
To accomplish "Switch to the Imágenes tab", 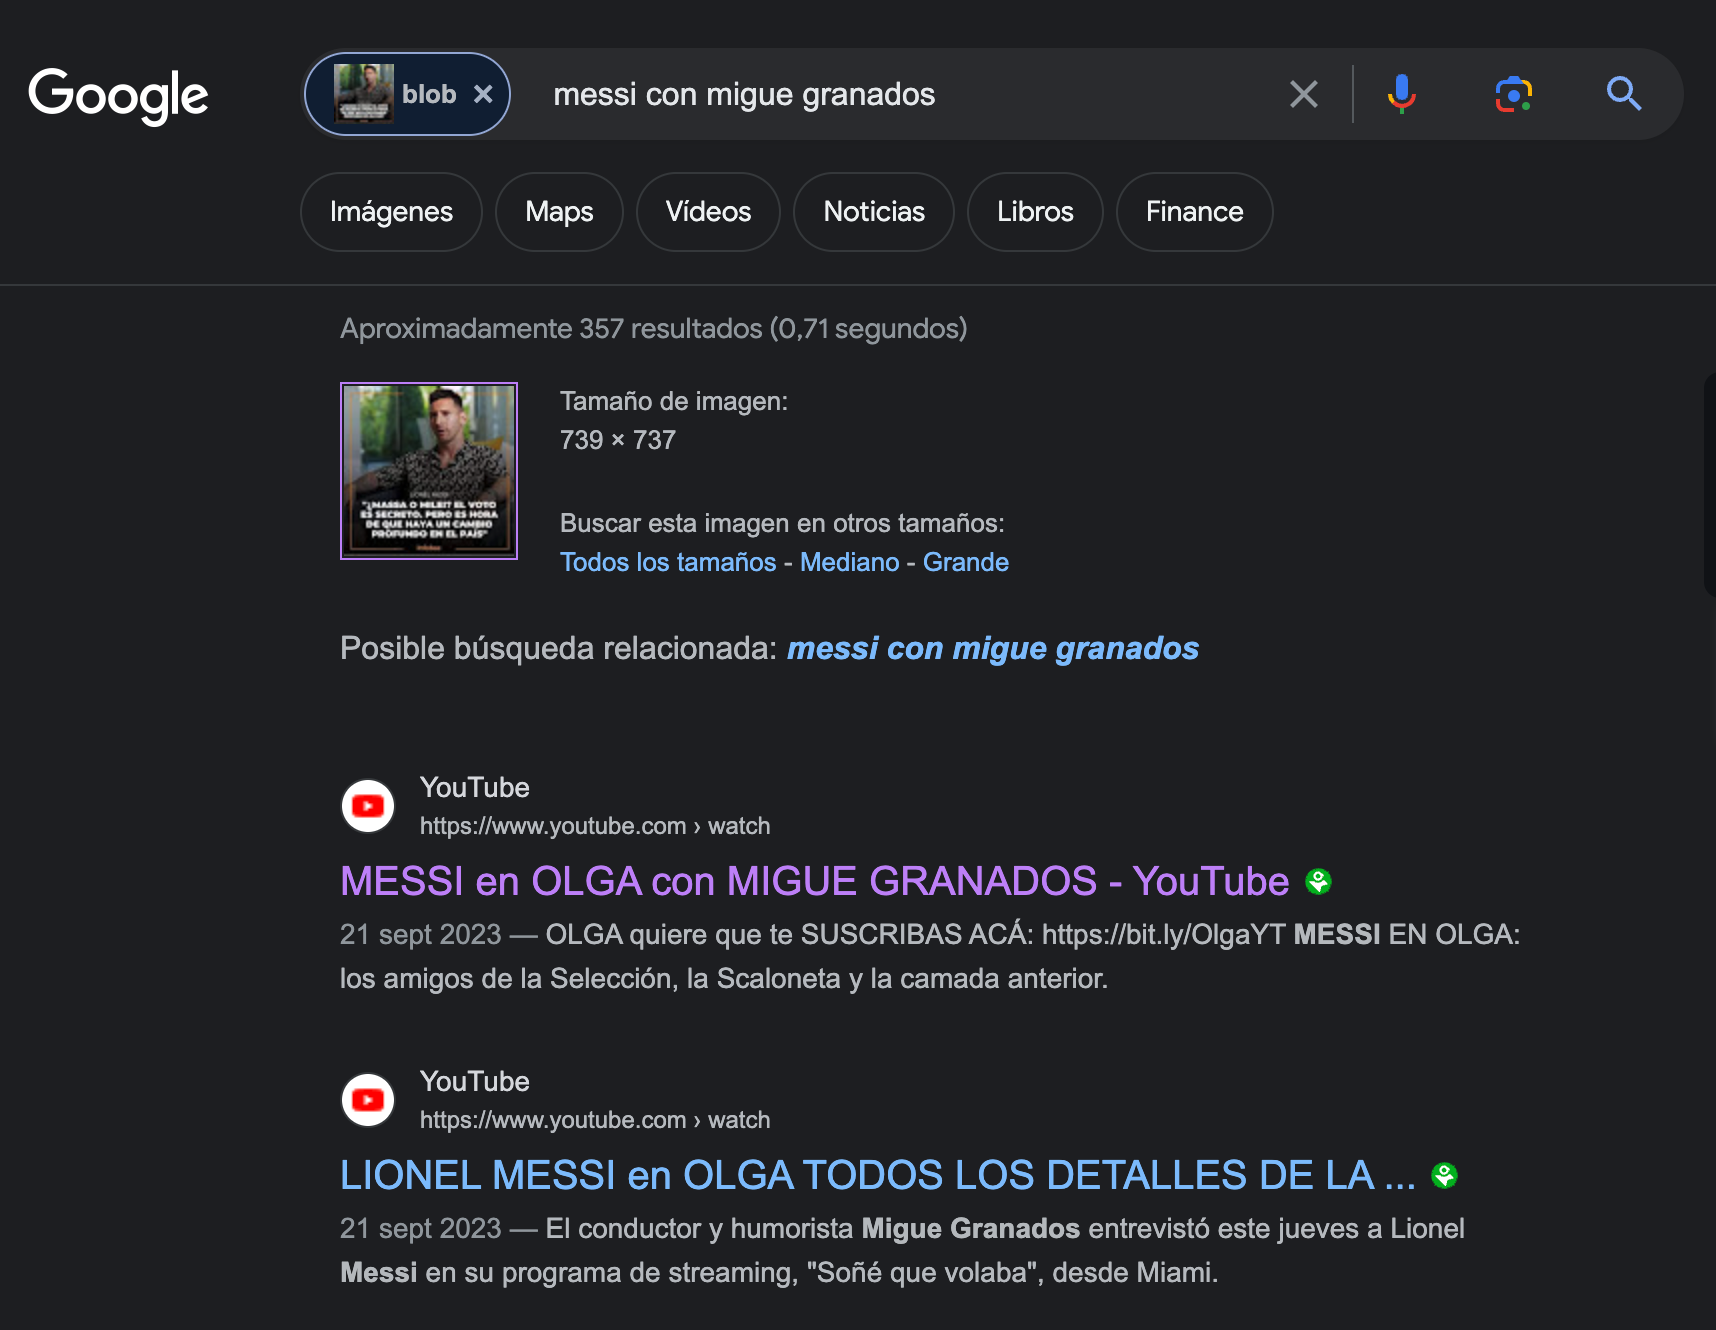I will [391, 212].
